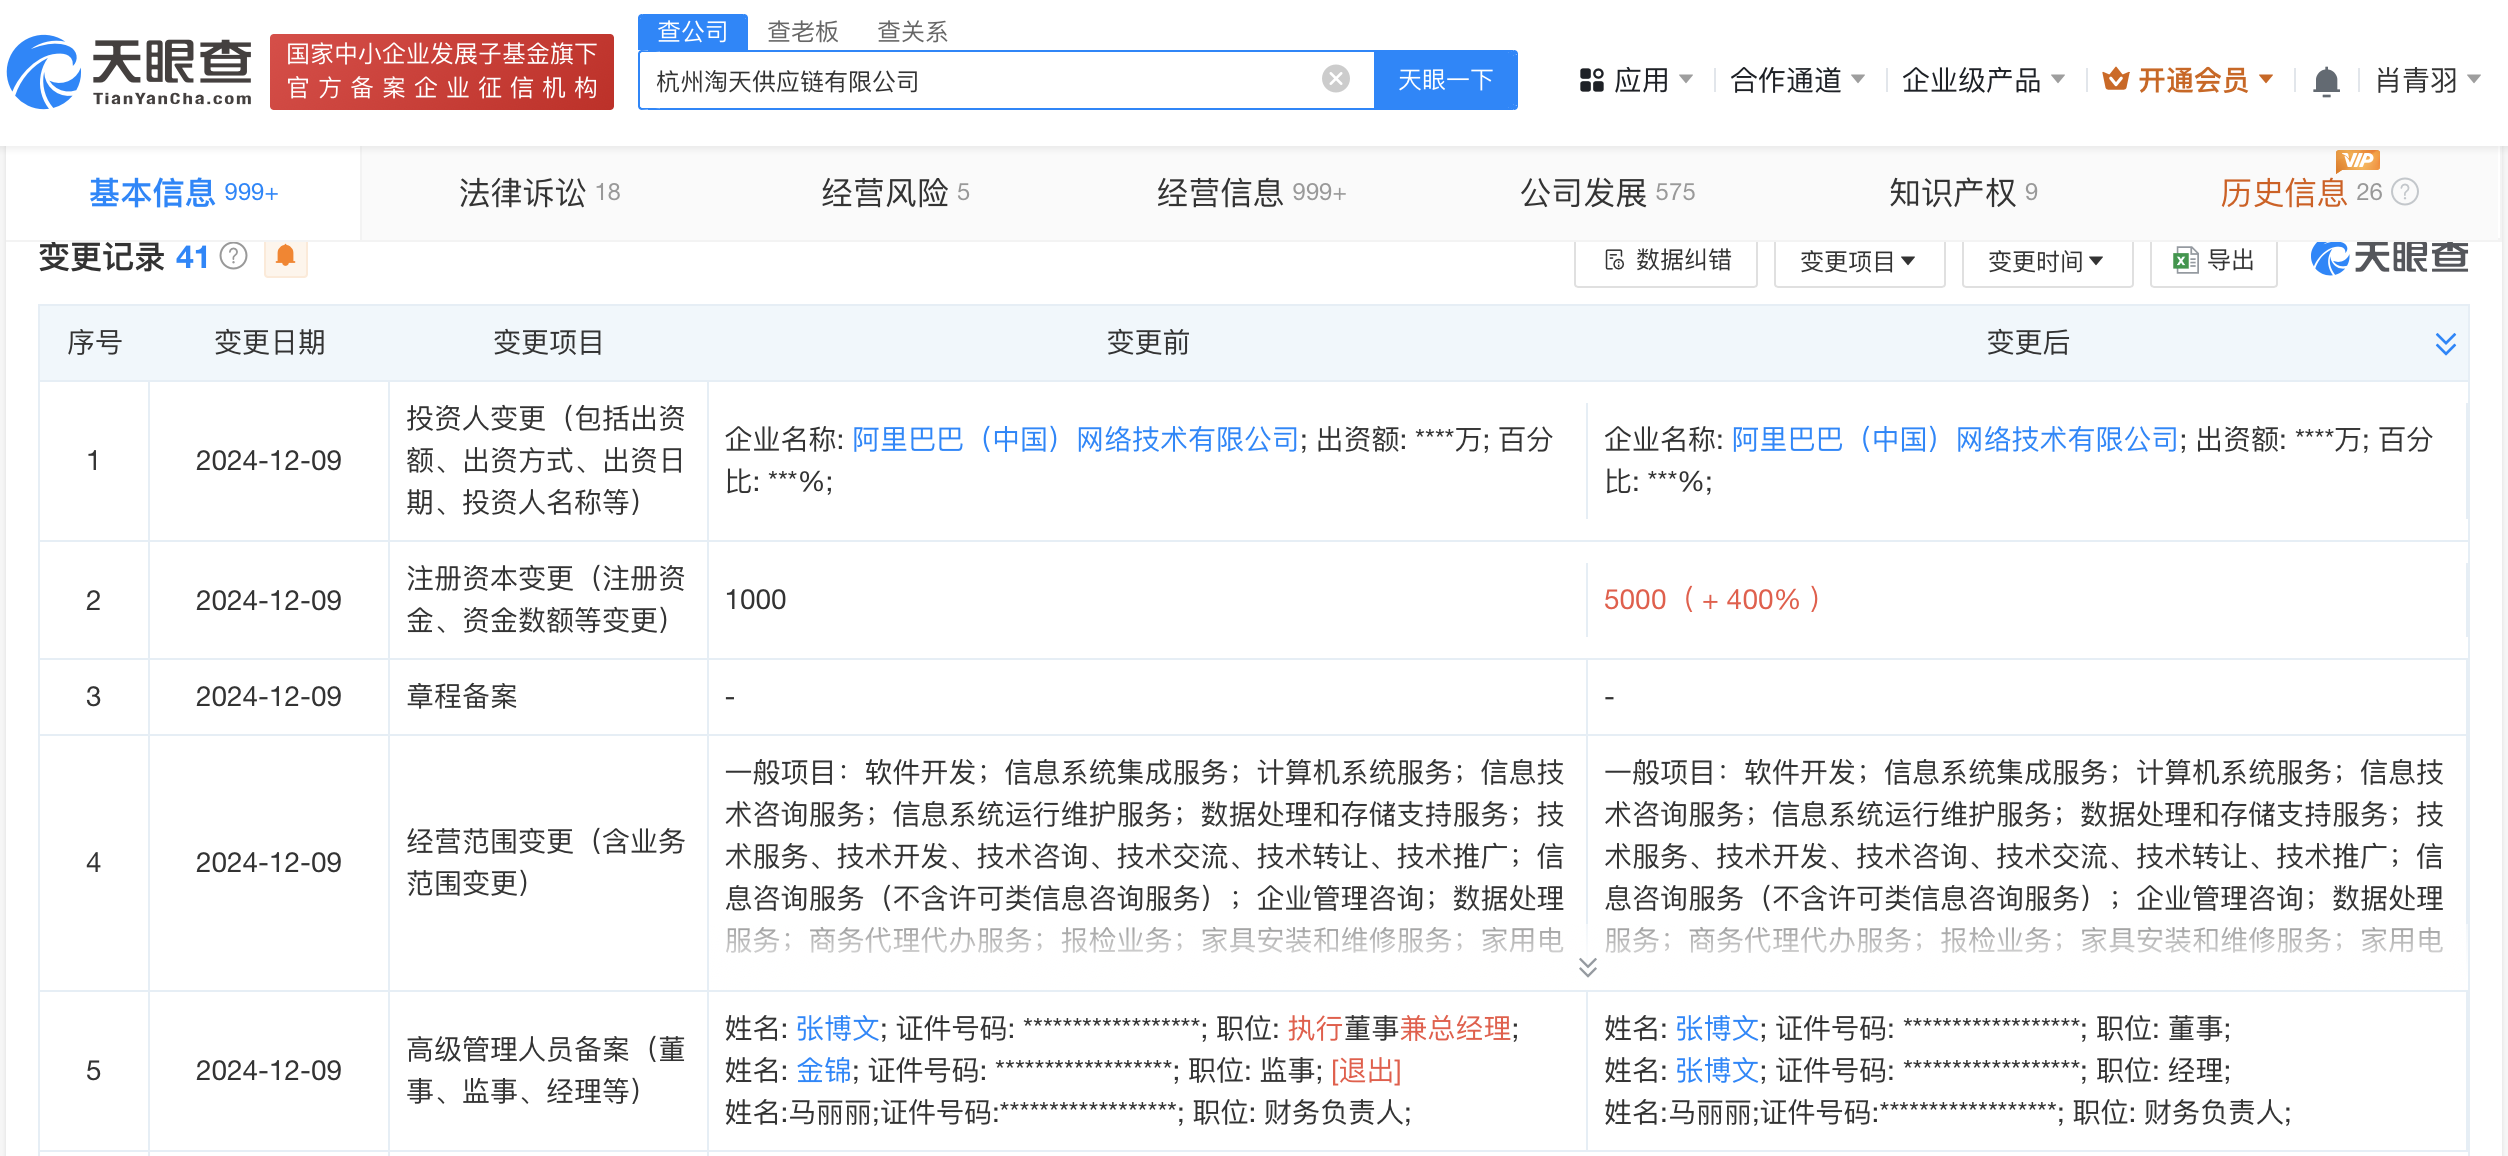Expand row 4 business scope text
Image resolution: width=2508 pixels, height=1156 pixels.
point(1587,967)
